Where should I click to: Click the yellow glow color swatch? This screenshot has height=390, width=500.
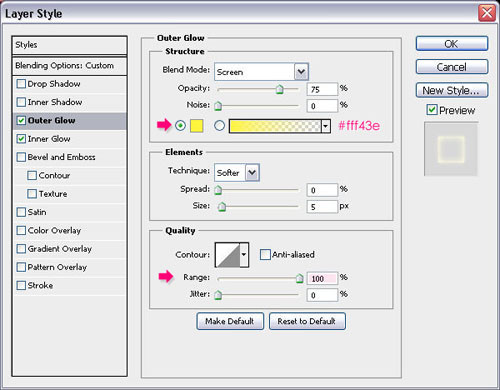(x=196, y=126)
